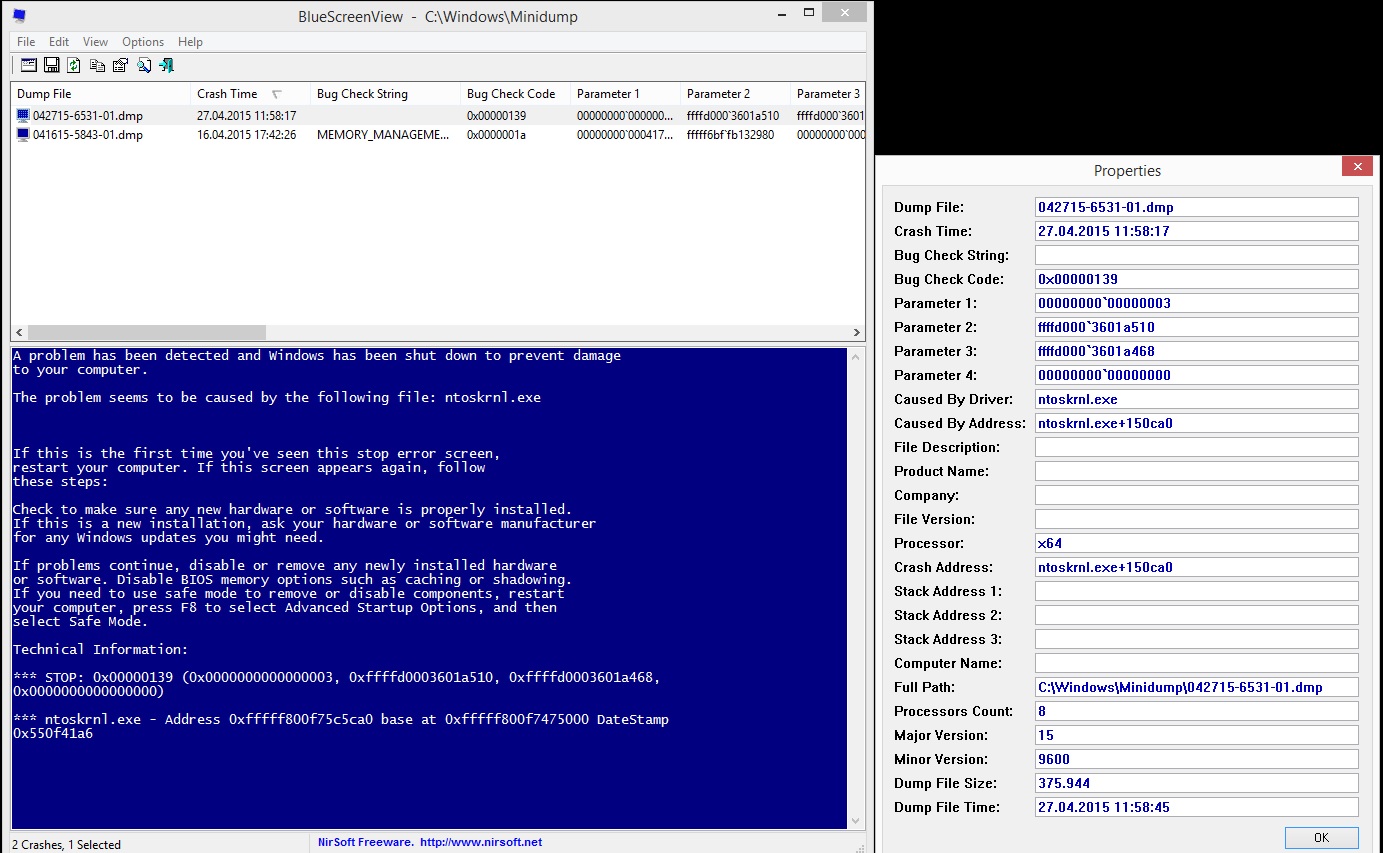Click the Parameter 1 field in Properties
The image size is (1383, 853).
pyautogui.click(x=1197, y=303)
